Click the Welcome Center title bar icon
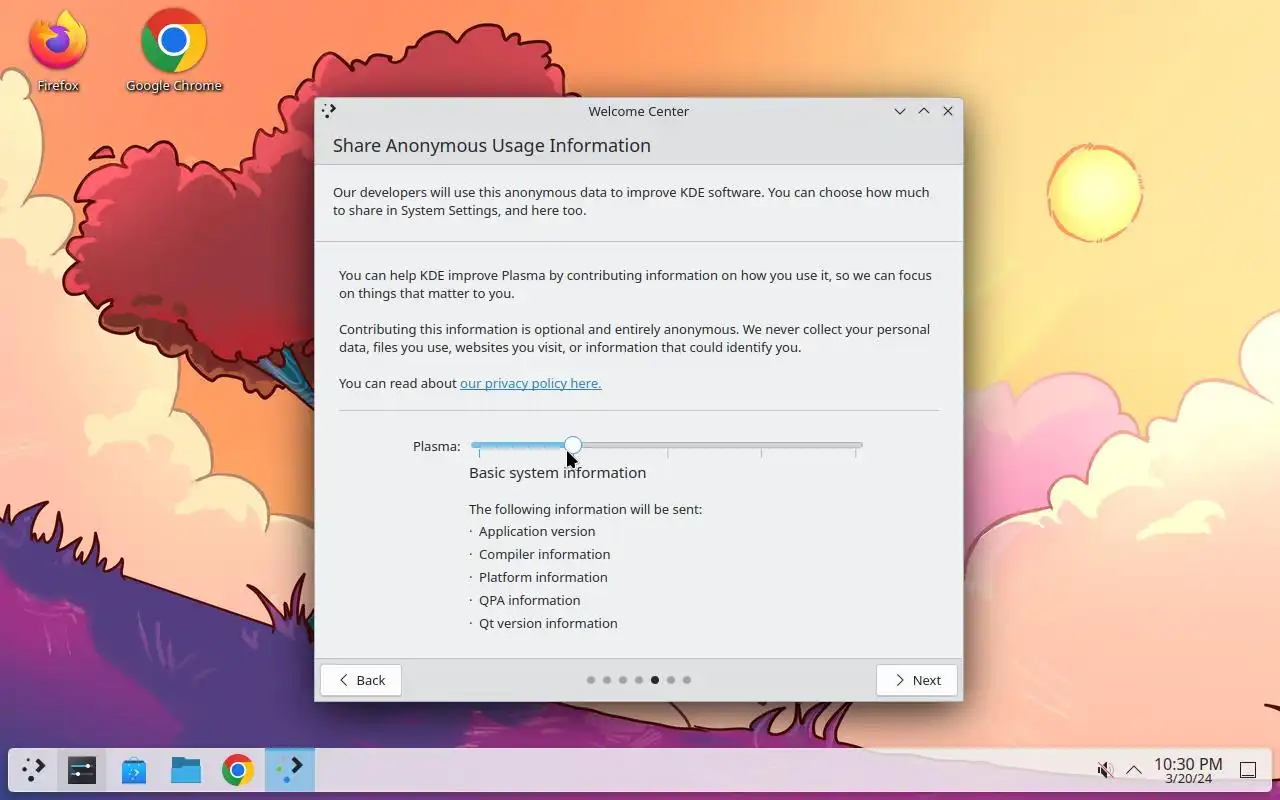The height and width of the screenshot is (800, 1280). click(x=329, y=111)
